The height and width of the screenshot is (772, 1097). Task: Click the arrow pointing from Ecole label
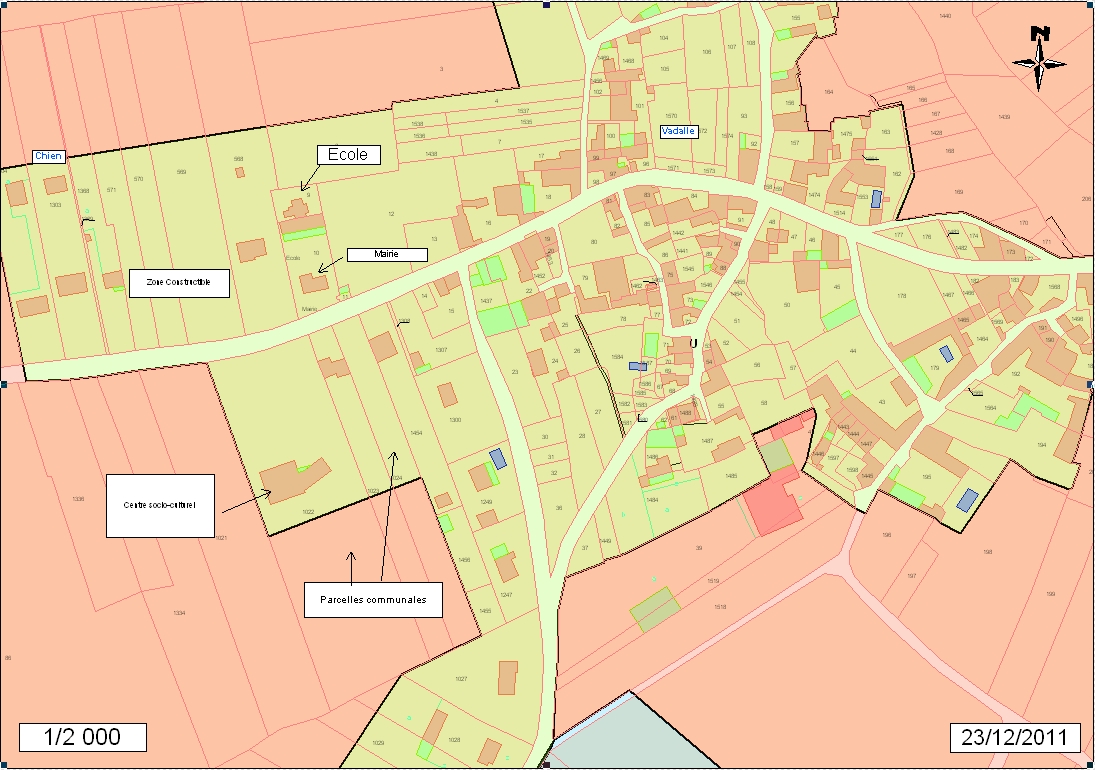point(308,179)
